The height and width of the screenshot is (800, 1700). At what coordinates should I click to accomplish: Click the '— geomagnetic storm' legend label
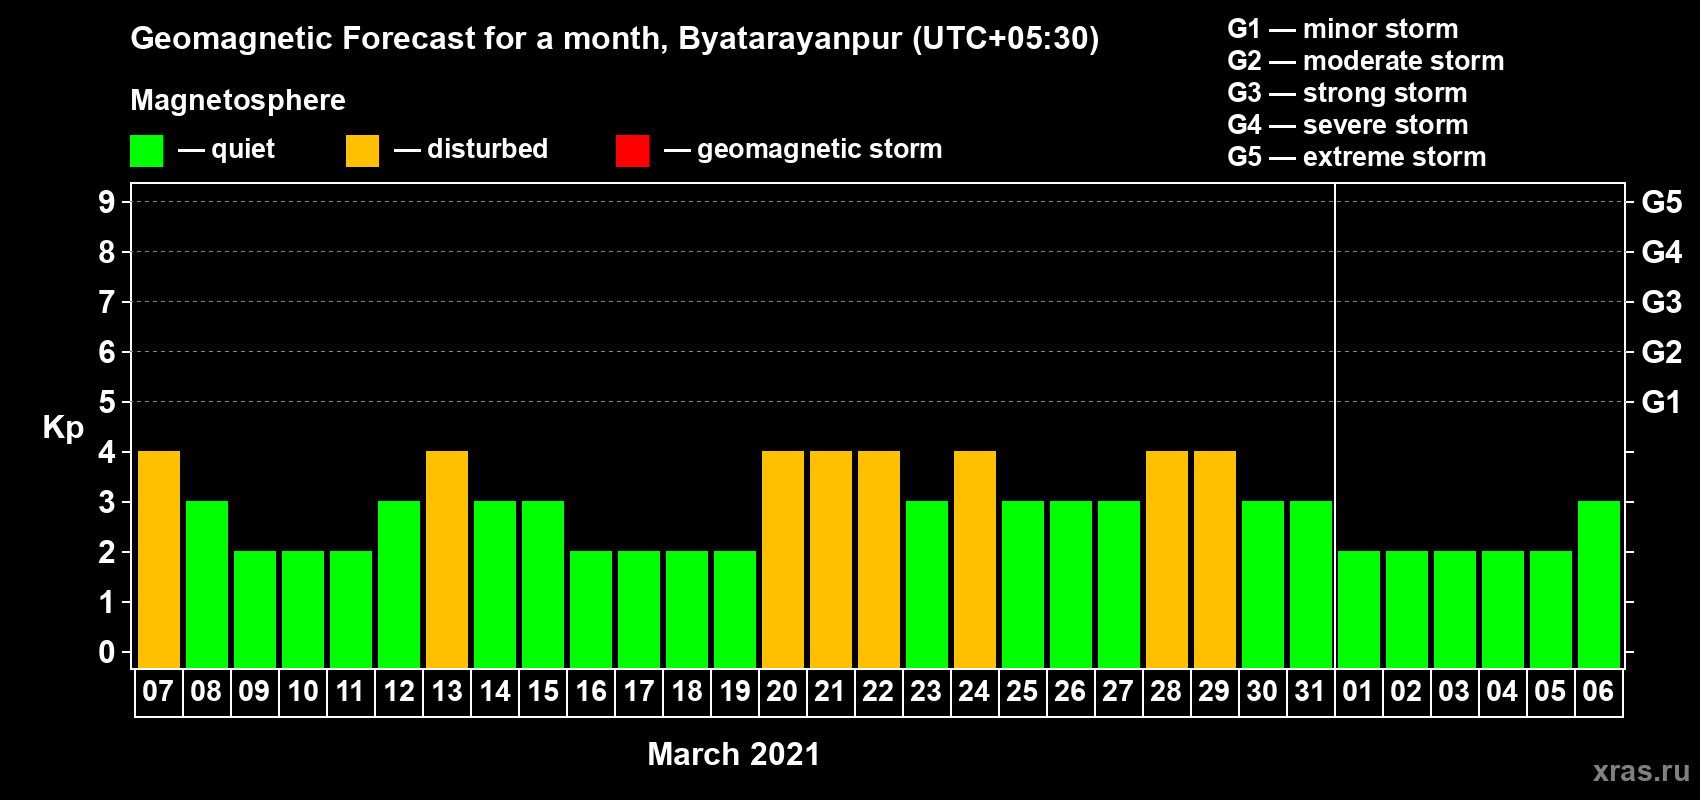pyautogui.click(x=804, y=150)
